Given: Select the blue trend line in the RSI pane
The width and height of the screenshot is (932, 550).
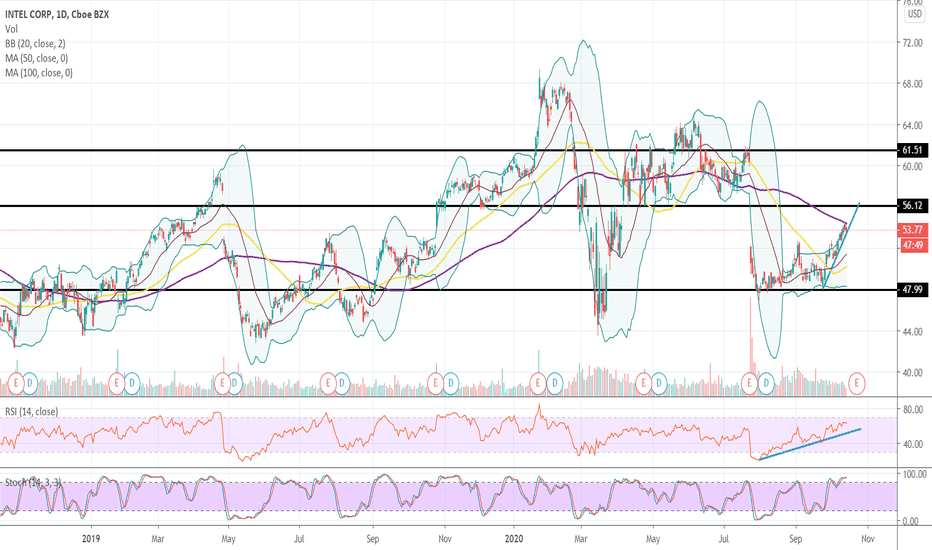Looking at the screenshot, I should (810, 444).
